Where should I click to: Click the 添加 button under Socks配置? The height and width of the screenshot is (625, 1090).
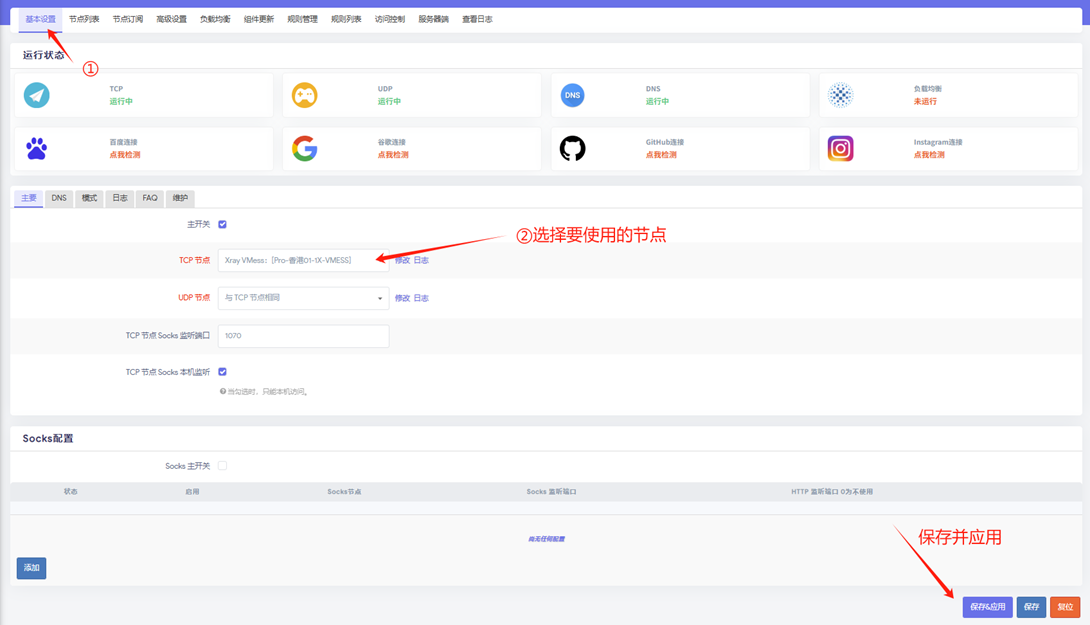(31, 568)
